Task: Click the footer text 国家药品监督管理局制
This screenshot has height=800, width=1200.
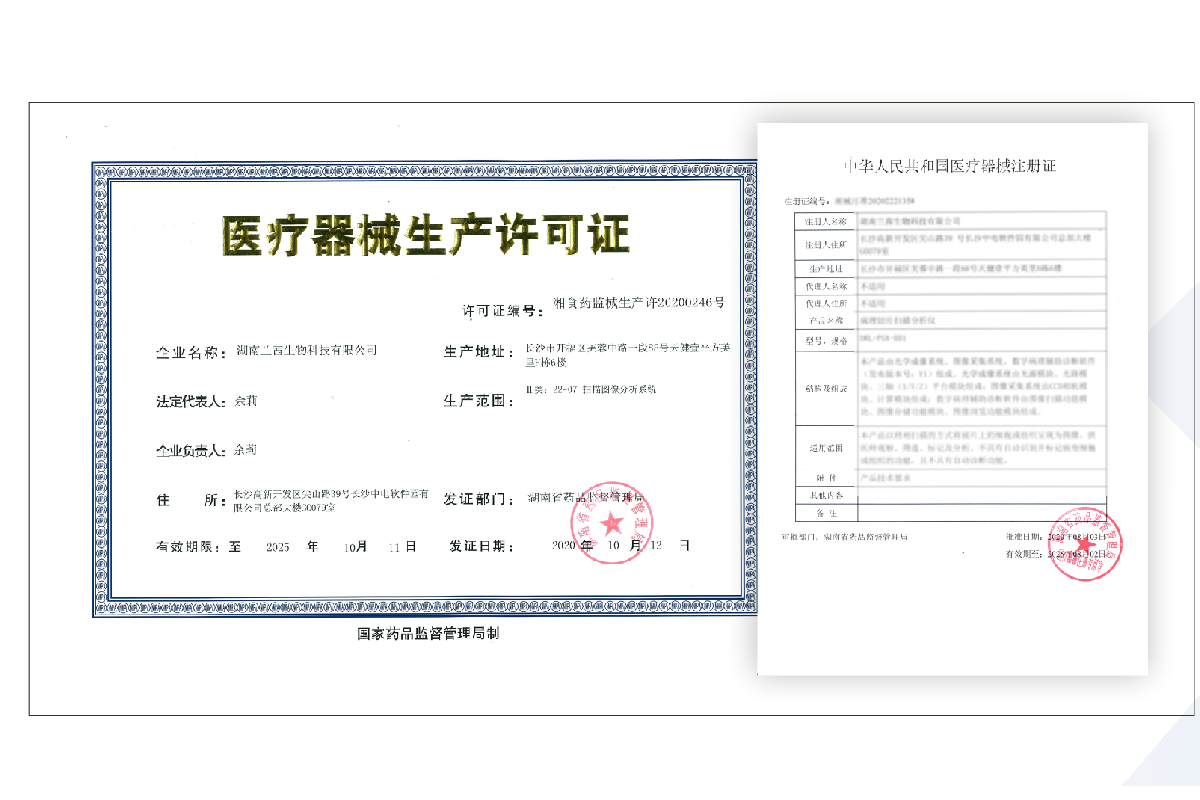Action: (x=428, y=634)
